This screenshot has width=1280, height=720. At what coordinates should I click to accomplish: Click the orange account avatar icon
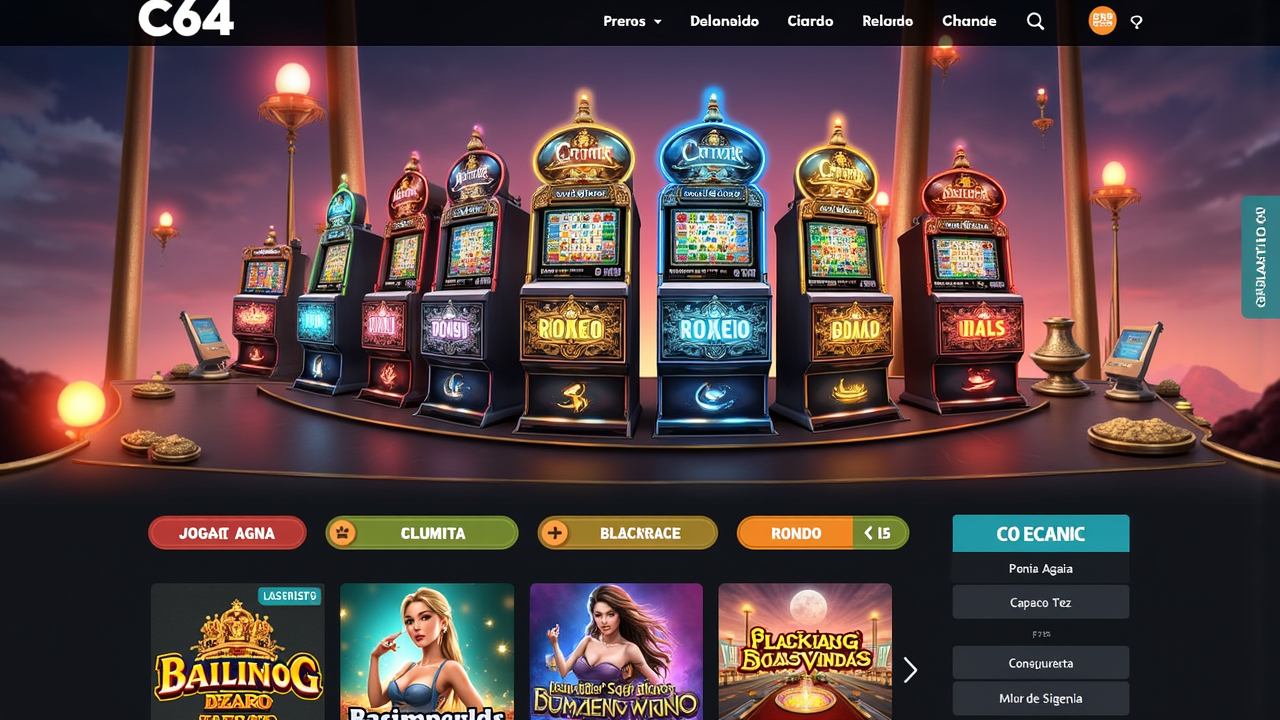1102,21
